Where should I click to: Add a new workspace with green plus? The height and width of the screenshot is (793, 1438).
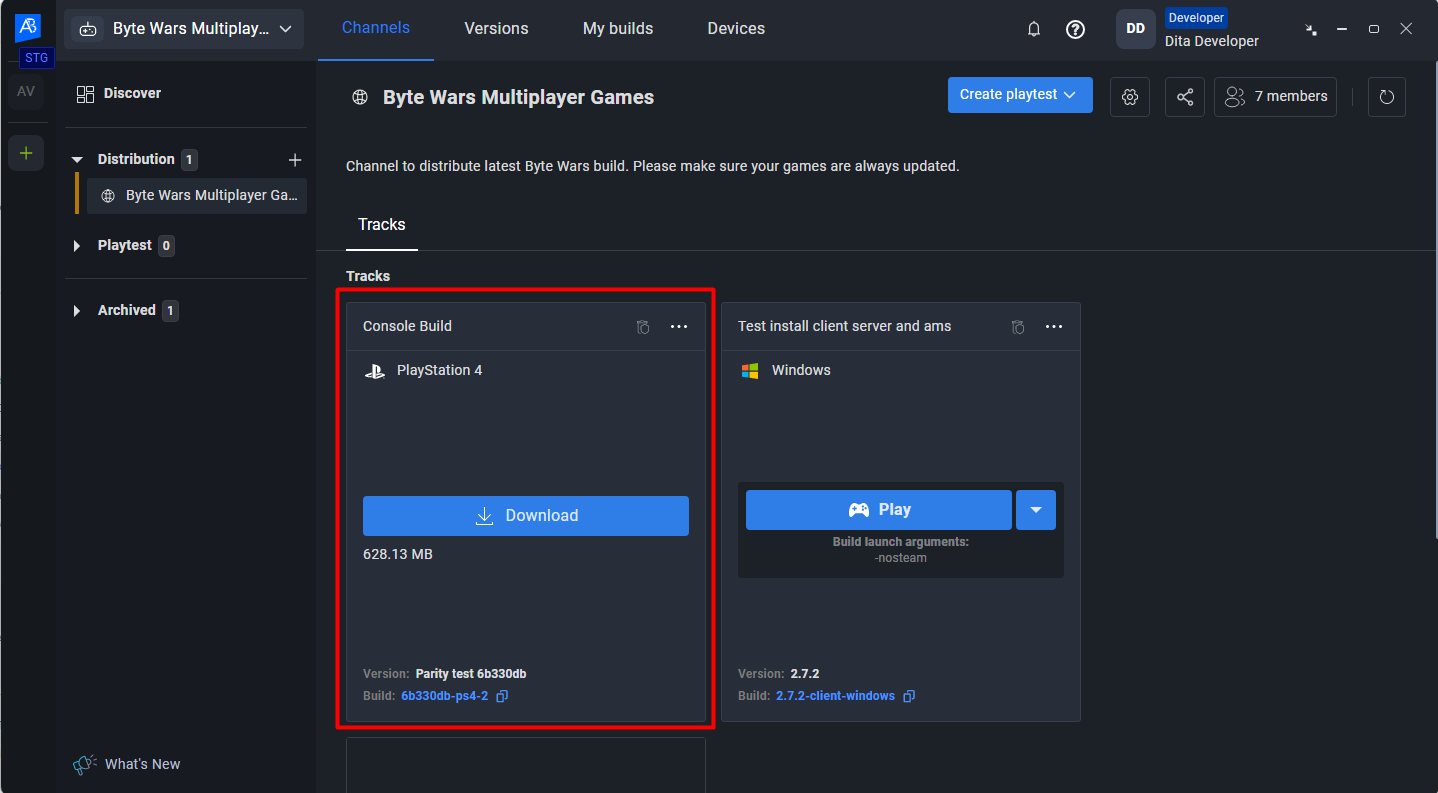pyautogui.click(x=26, y=153)
